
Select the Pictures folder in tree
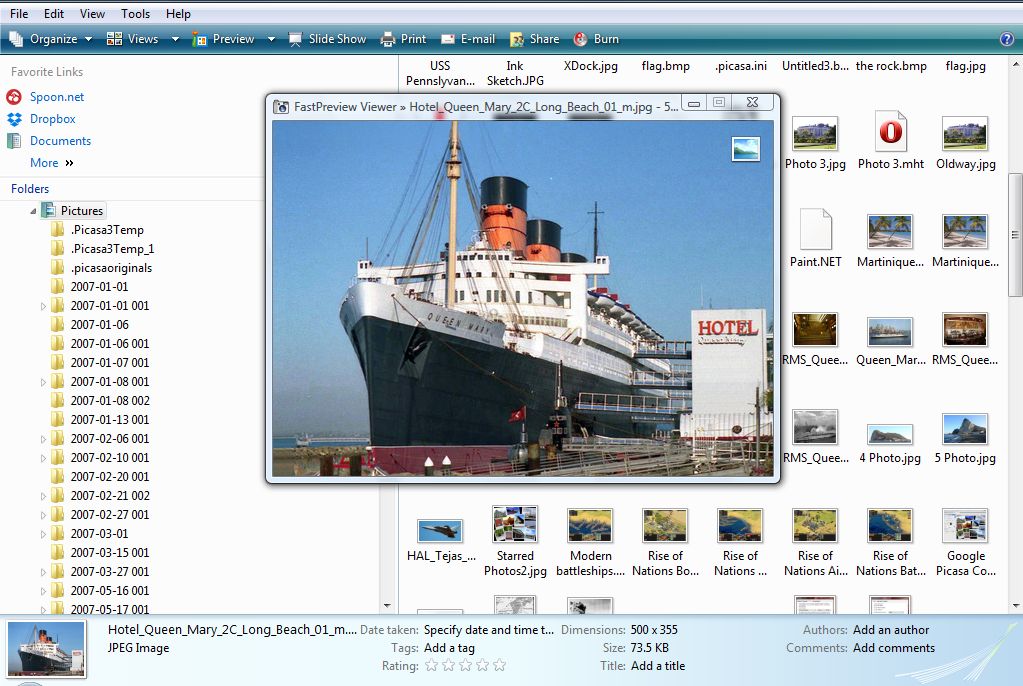pos(82,211)
